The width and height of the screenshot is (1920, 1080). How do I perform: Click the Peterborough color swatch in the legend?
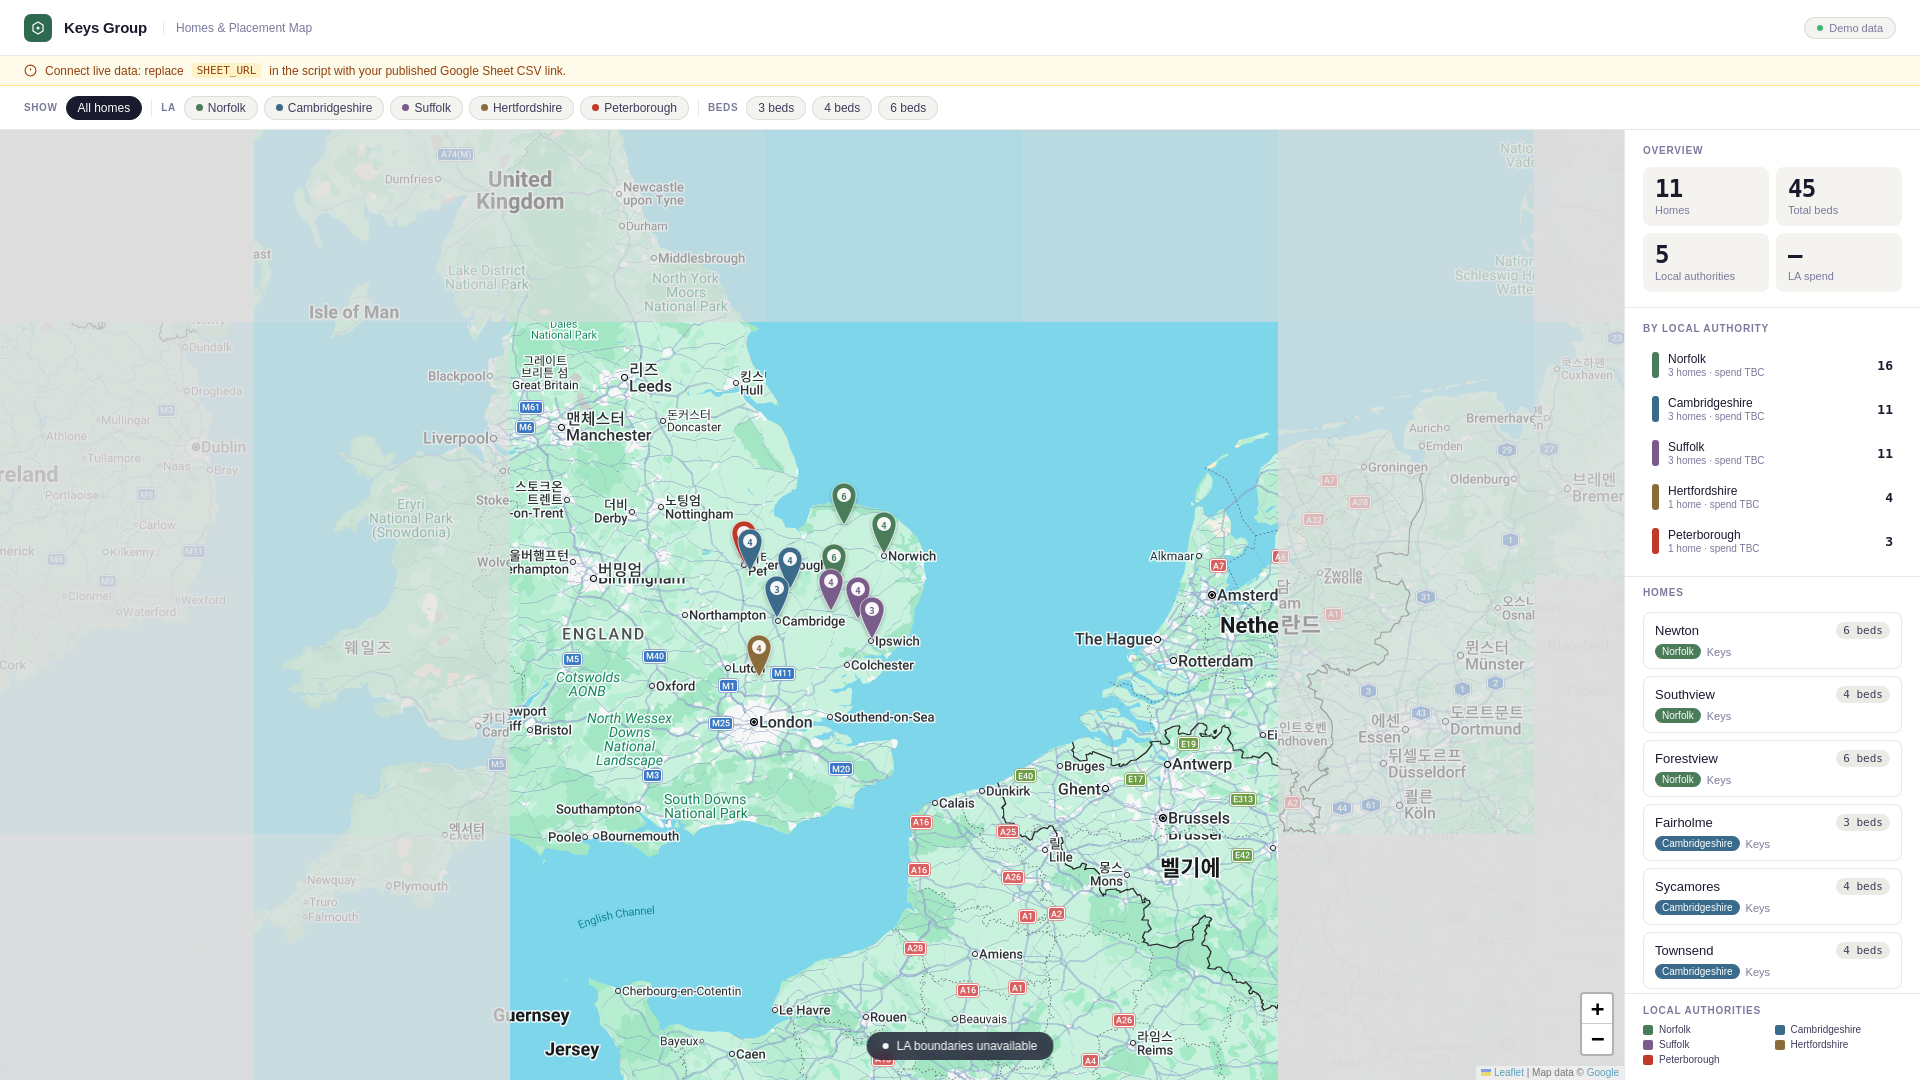(x=1648, y=1060)
